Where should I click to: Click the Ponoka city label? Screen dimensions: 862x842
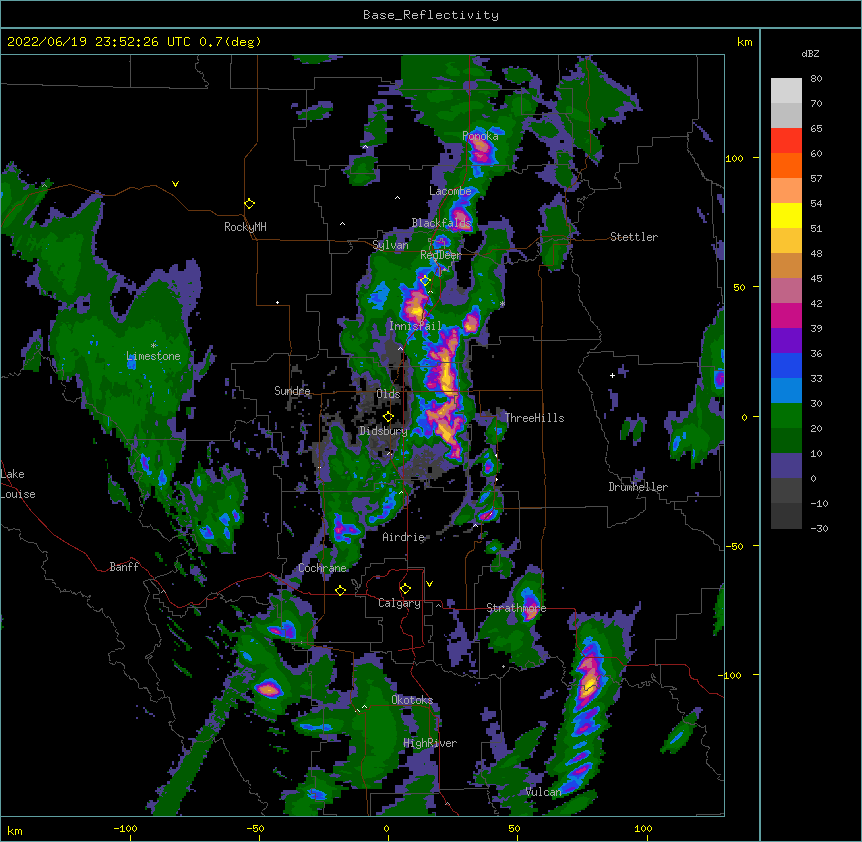[x=480, y=136]
